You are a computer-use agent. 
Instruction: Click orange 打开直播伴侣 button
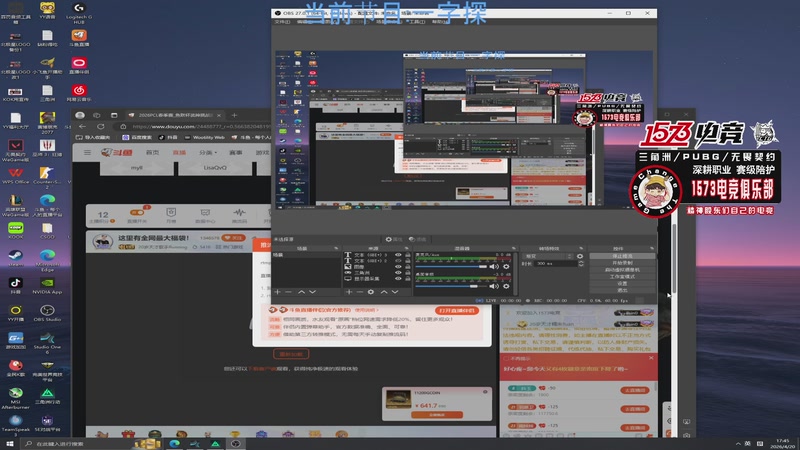pos(457,310)
